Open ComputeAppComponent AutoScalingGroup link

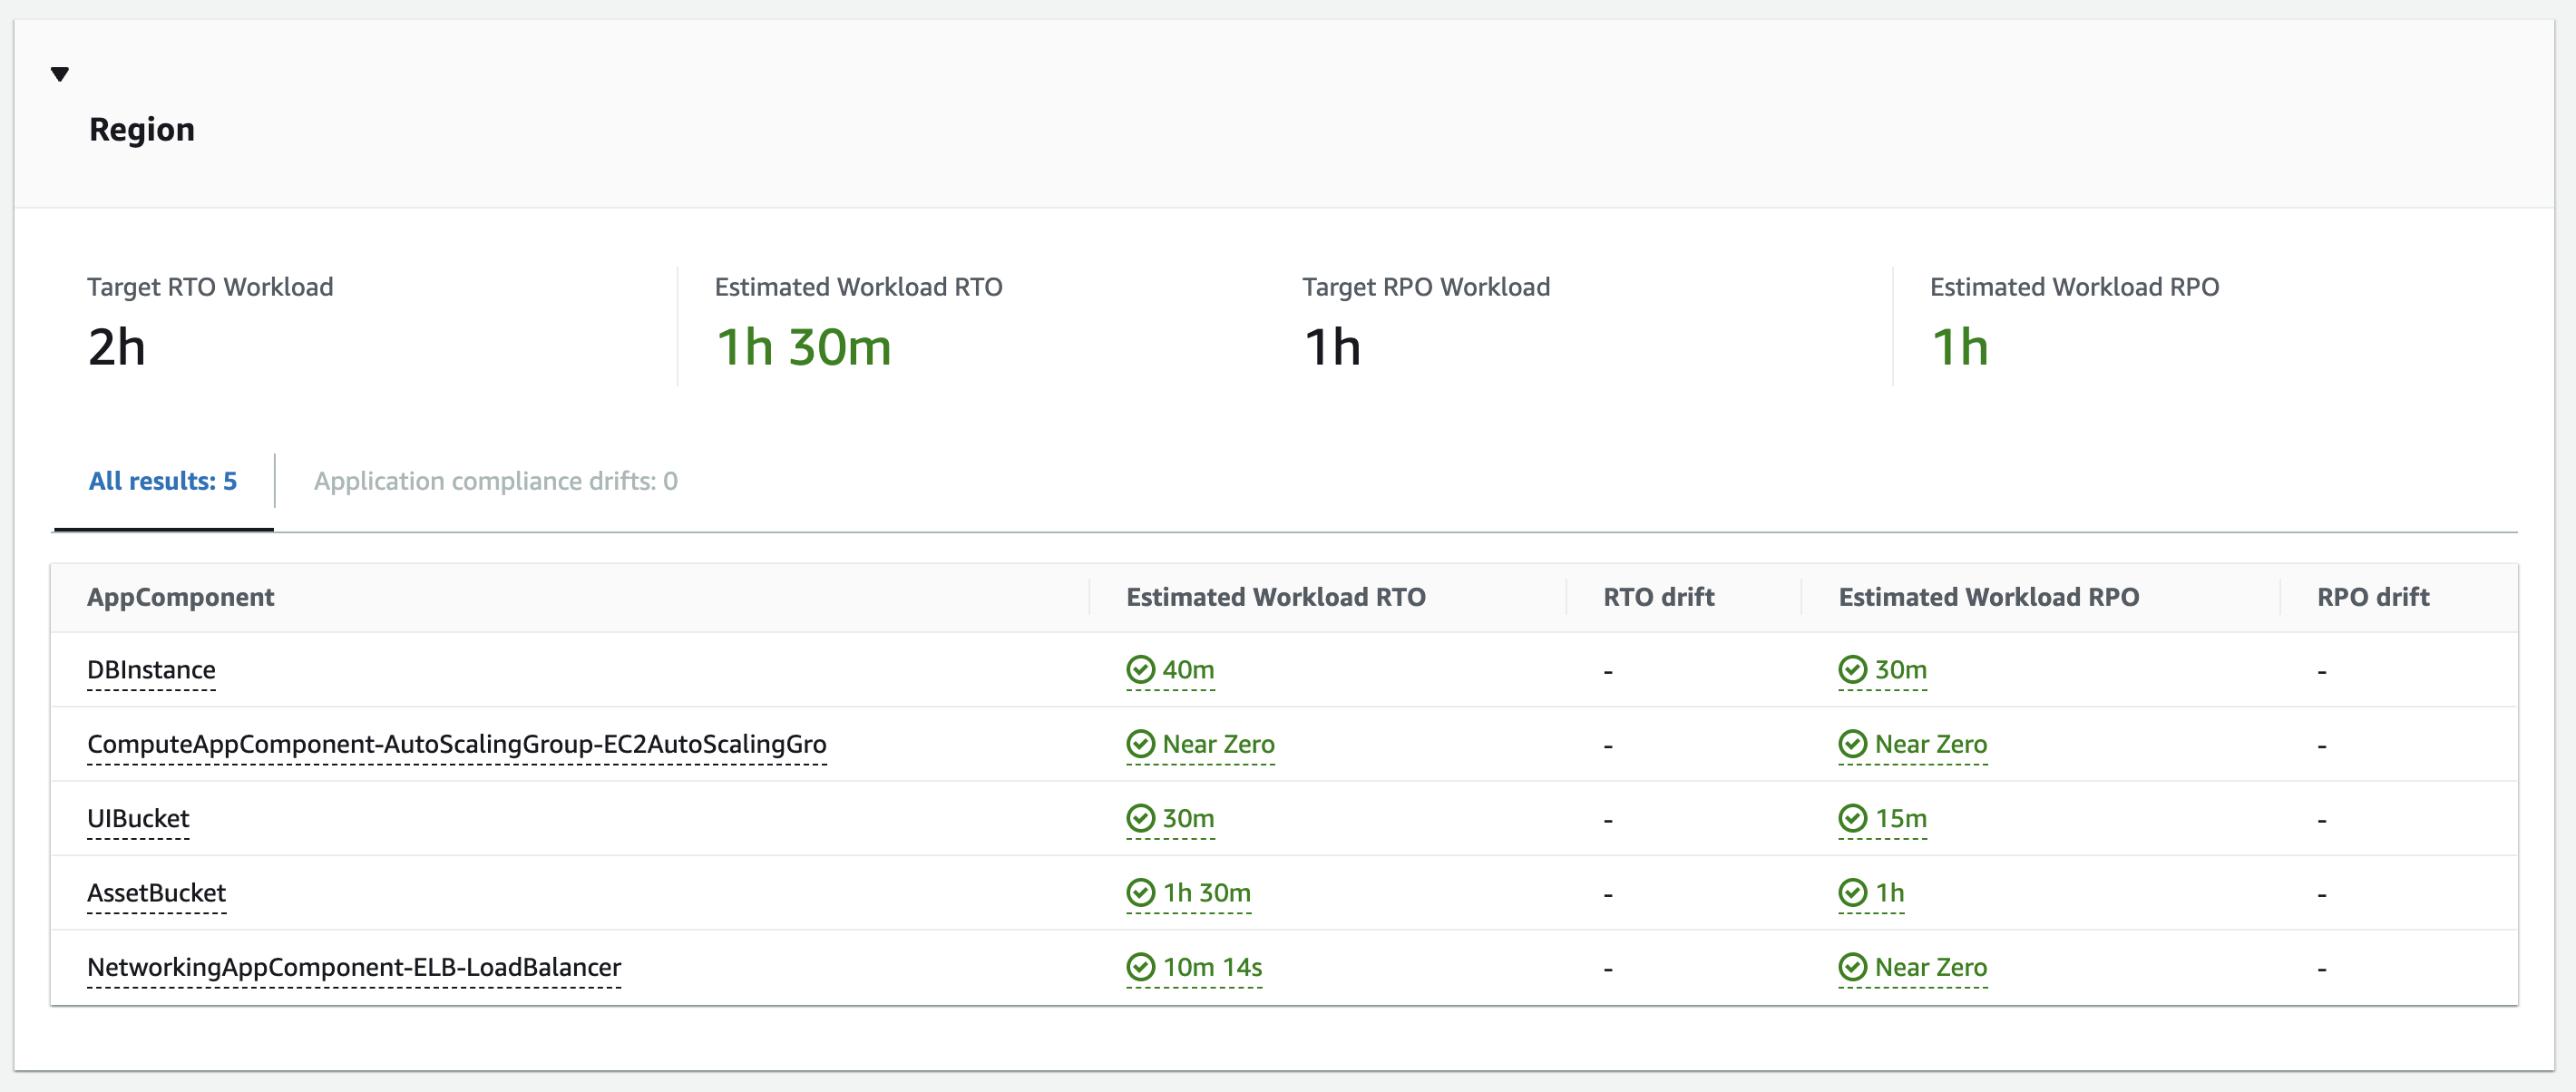click(x=456, y=744)
